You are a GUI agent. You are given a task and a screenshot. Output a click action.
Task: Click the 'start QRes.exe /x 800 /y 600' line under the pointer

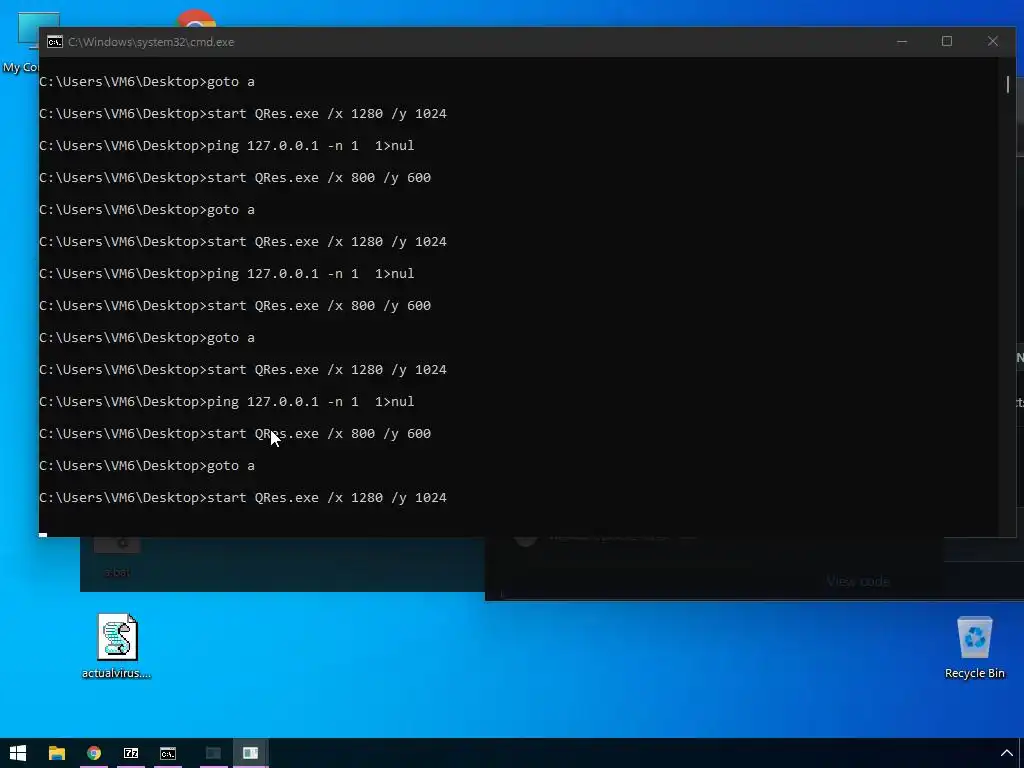click(x=235, y=434)
